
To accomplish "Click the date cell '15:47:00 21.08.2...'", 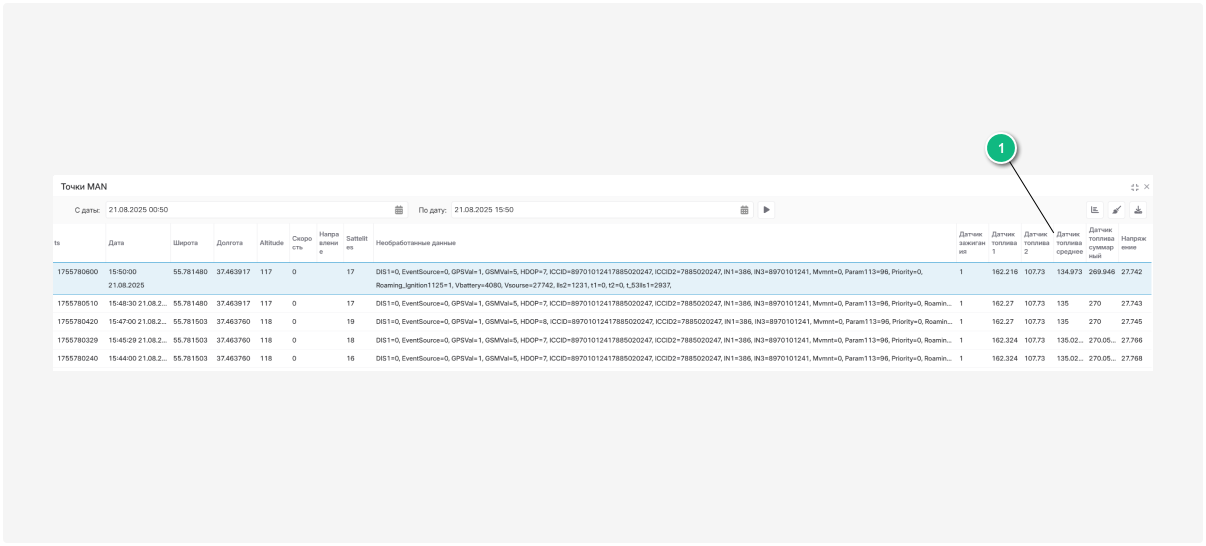I will click(x=137, y=322).
